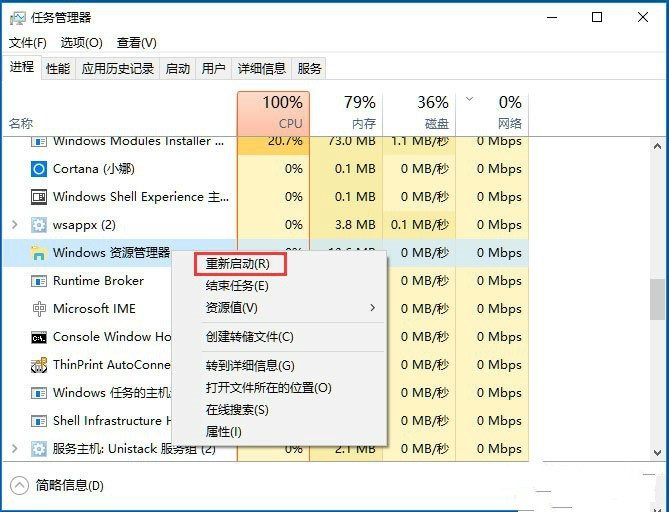Click the Task Manager title bar icon
This screenshot has width=669, height=512.
click(18, 17)
